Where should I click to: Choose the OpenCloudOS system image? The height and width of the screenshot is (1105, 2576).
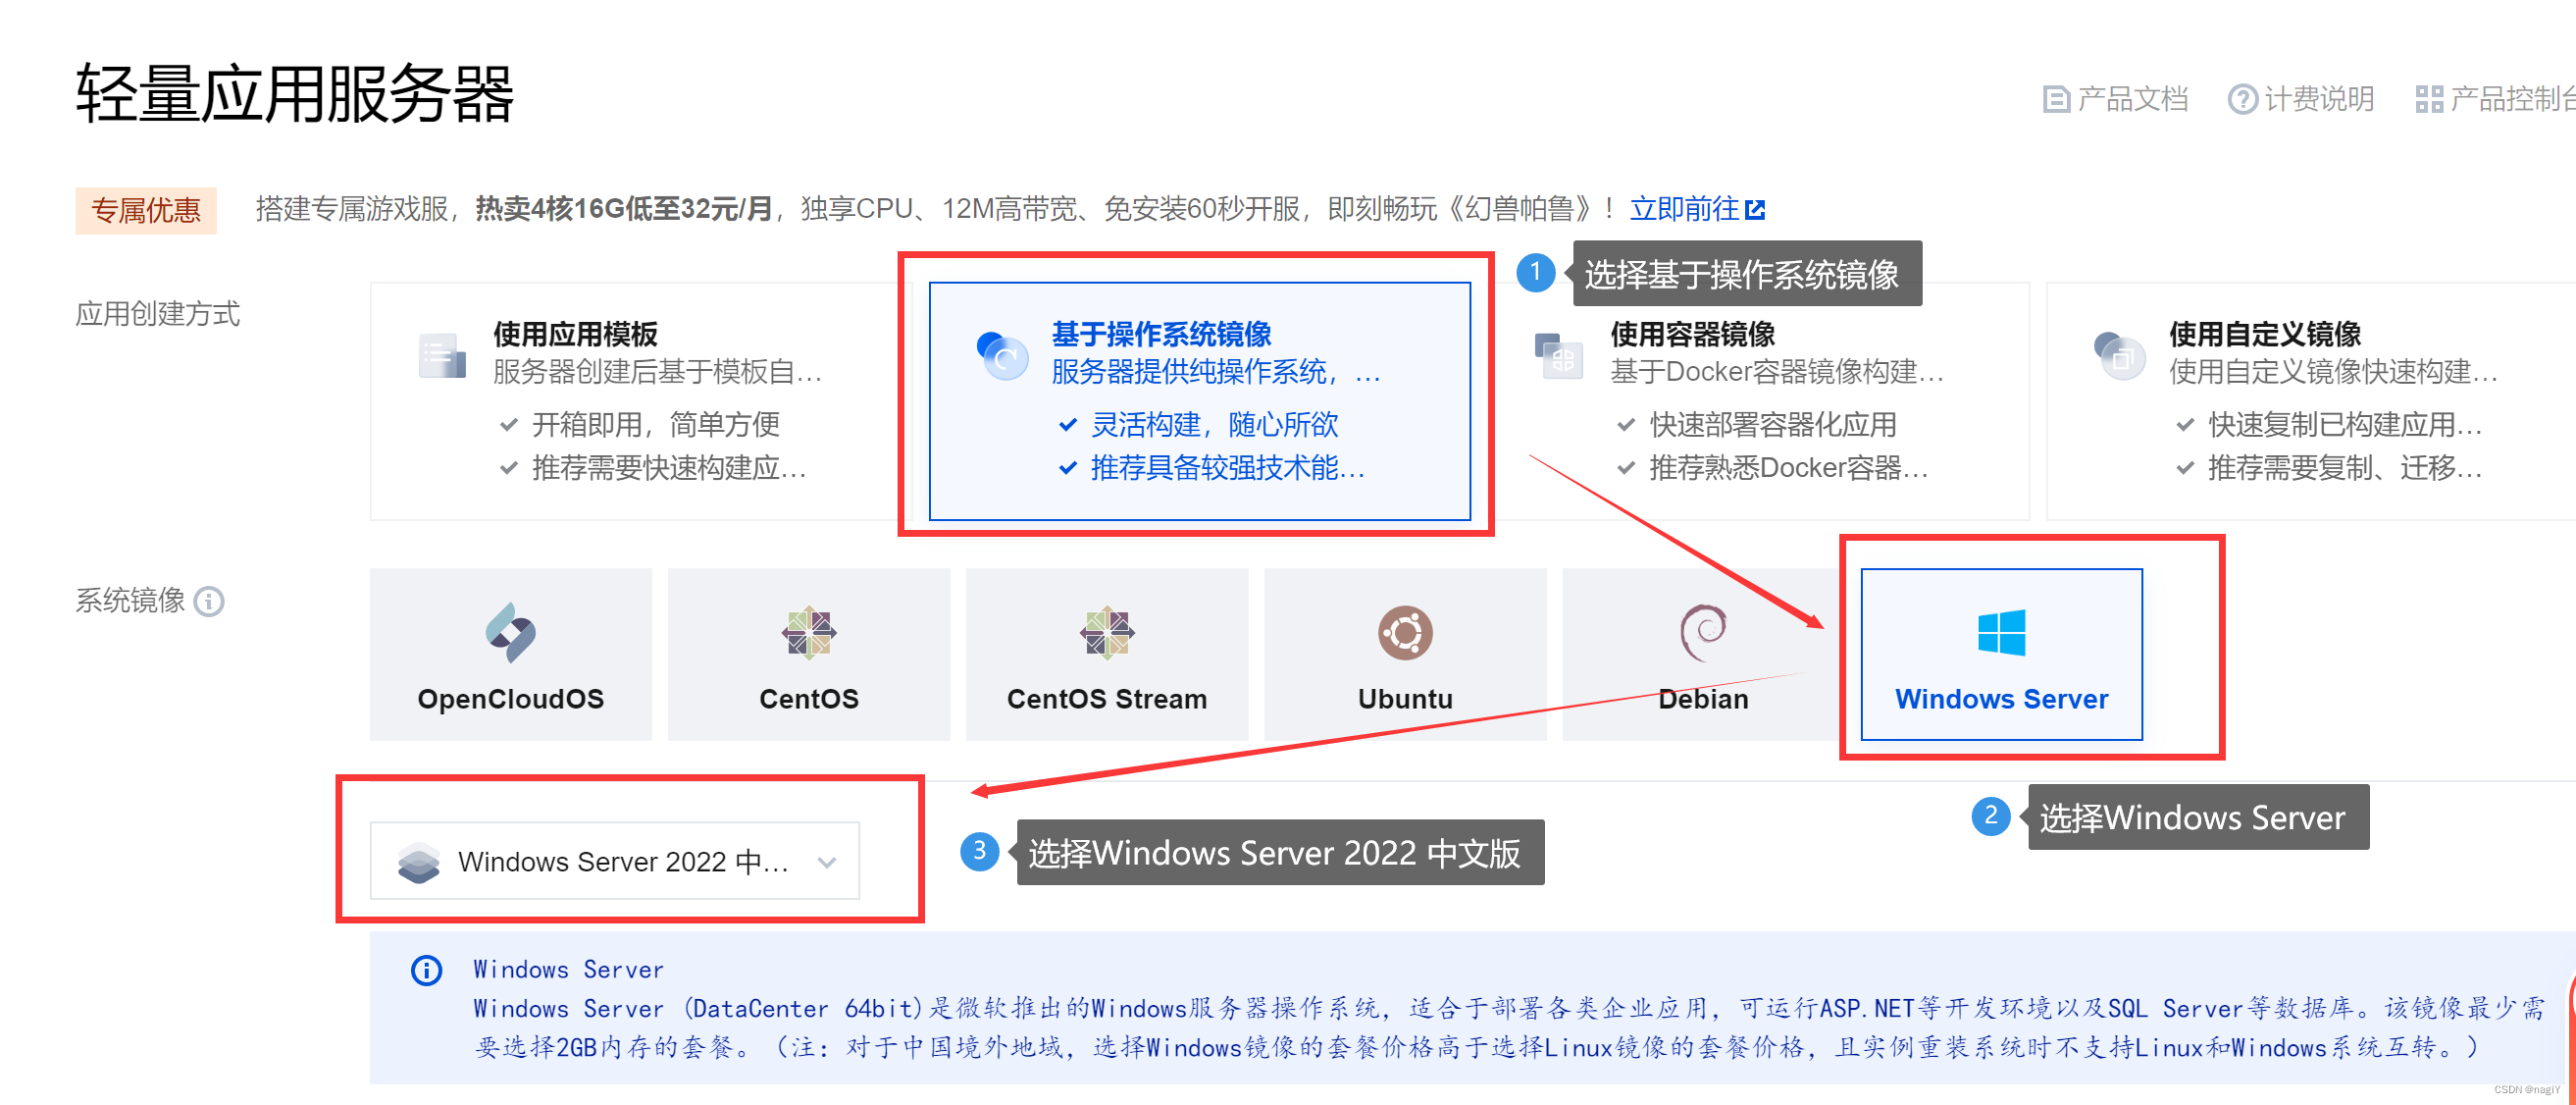pyautogui.click(x=511, y=654)
